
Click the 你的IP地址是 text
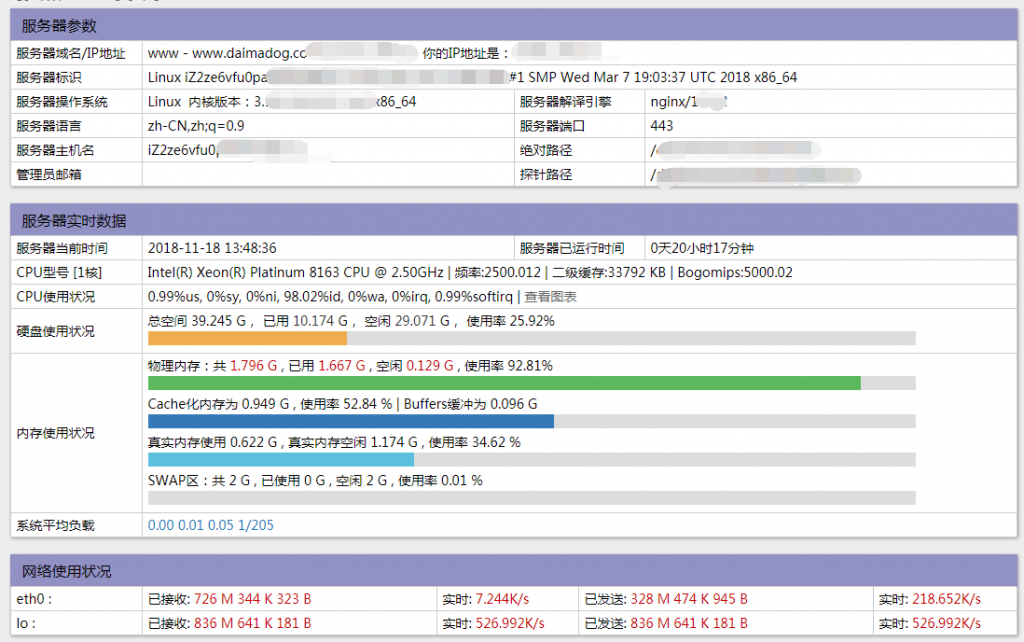(x=465, y=54)
